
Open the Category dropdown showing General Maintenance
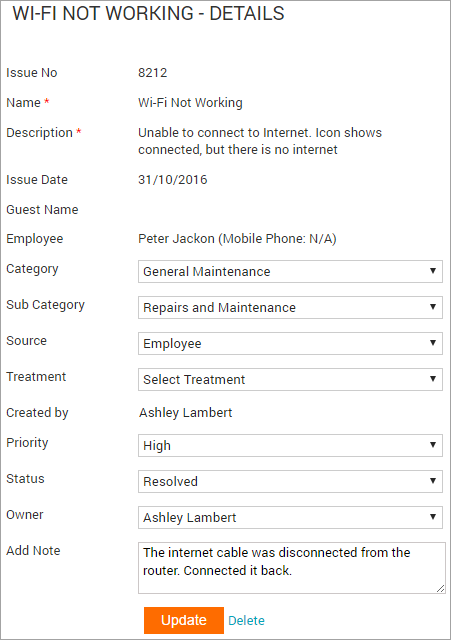pyautogui.click(x=290, y=271)
